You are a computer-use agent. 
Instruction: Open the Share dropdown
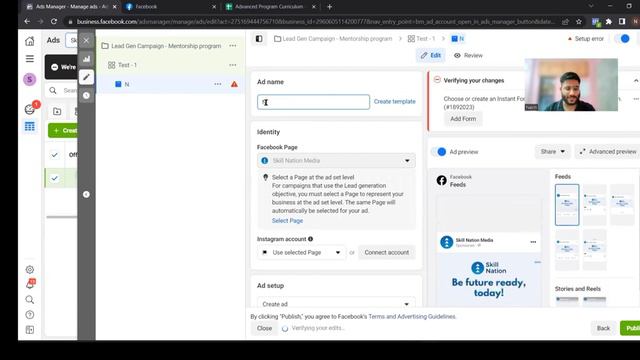(552, 151)
